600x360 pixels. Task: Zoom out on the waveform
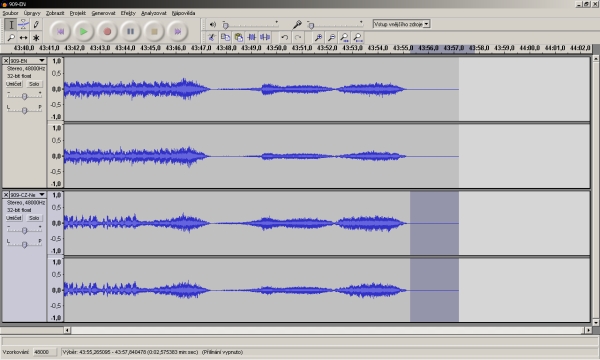coord(331,37)
